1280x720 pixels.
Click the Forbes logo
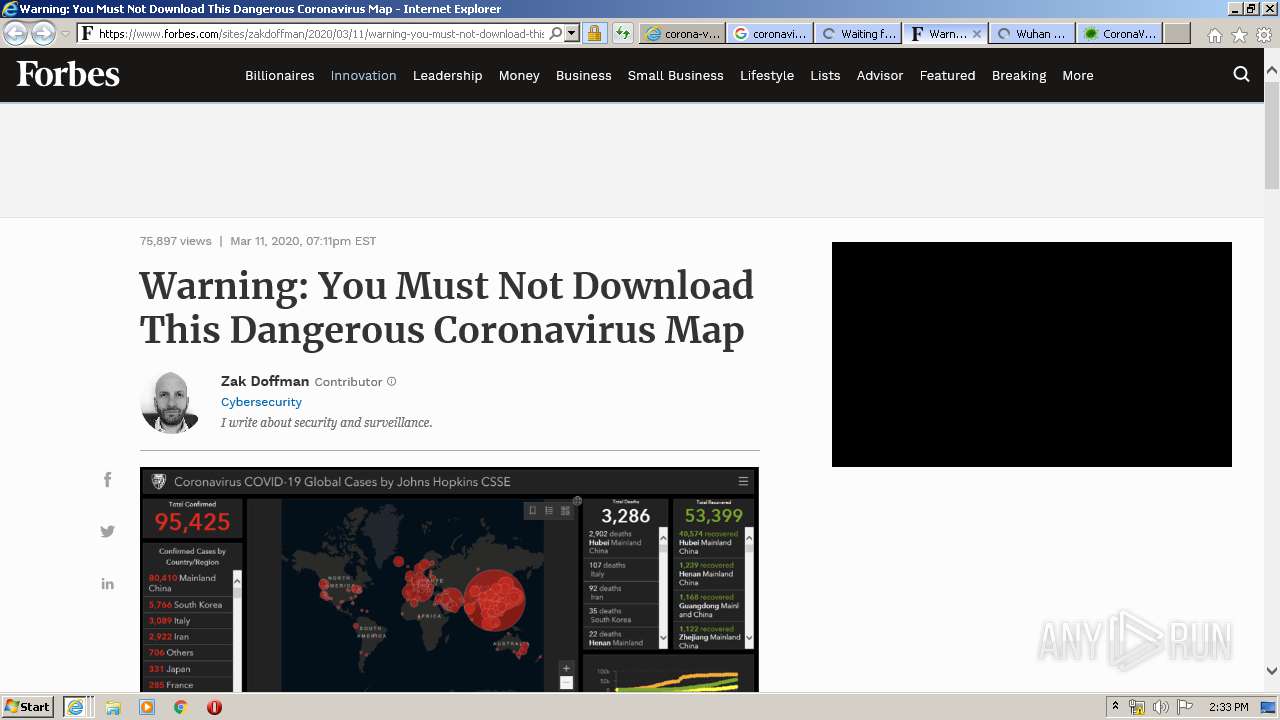[x=68, y=74]
